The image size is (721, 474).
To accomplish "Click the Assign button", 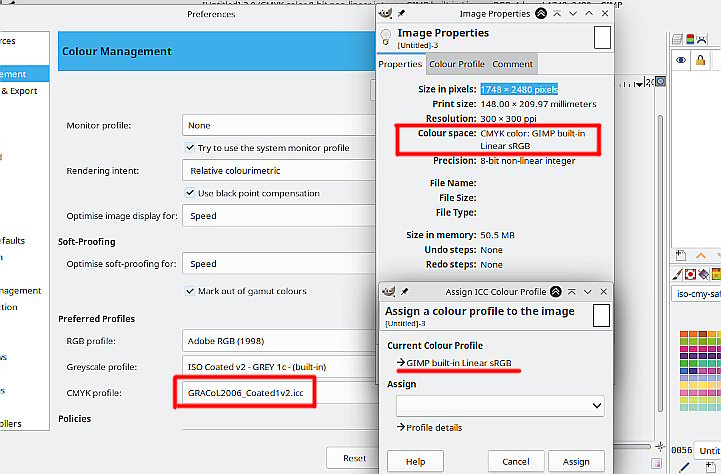I will click(576, 461).
